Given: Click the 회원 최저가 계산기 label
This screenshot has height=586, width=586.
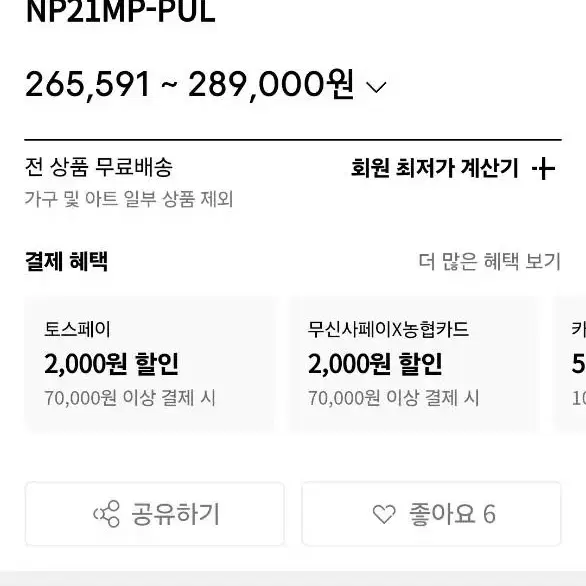Looking at the screenshot, I should (x=435, y=168).
